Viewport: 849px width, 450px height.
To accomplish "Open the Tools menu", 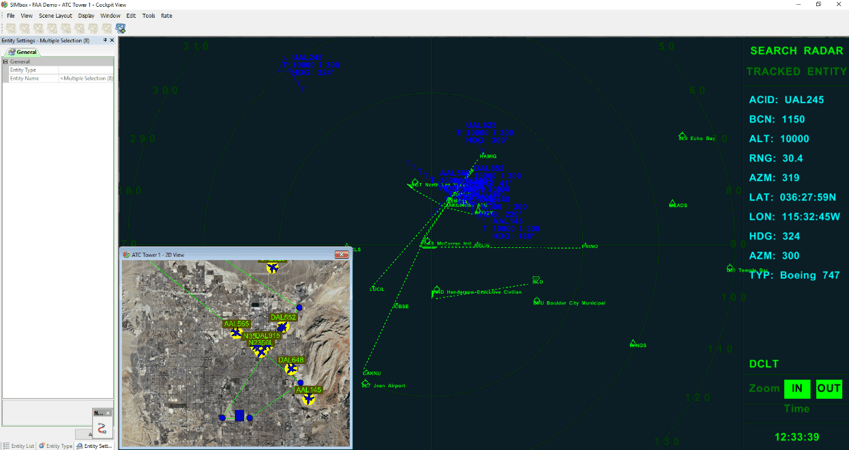I will [148, 16].
